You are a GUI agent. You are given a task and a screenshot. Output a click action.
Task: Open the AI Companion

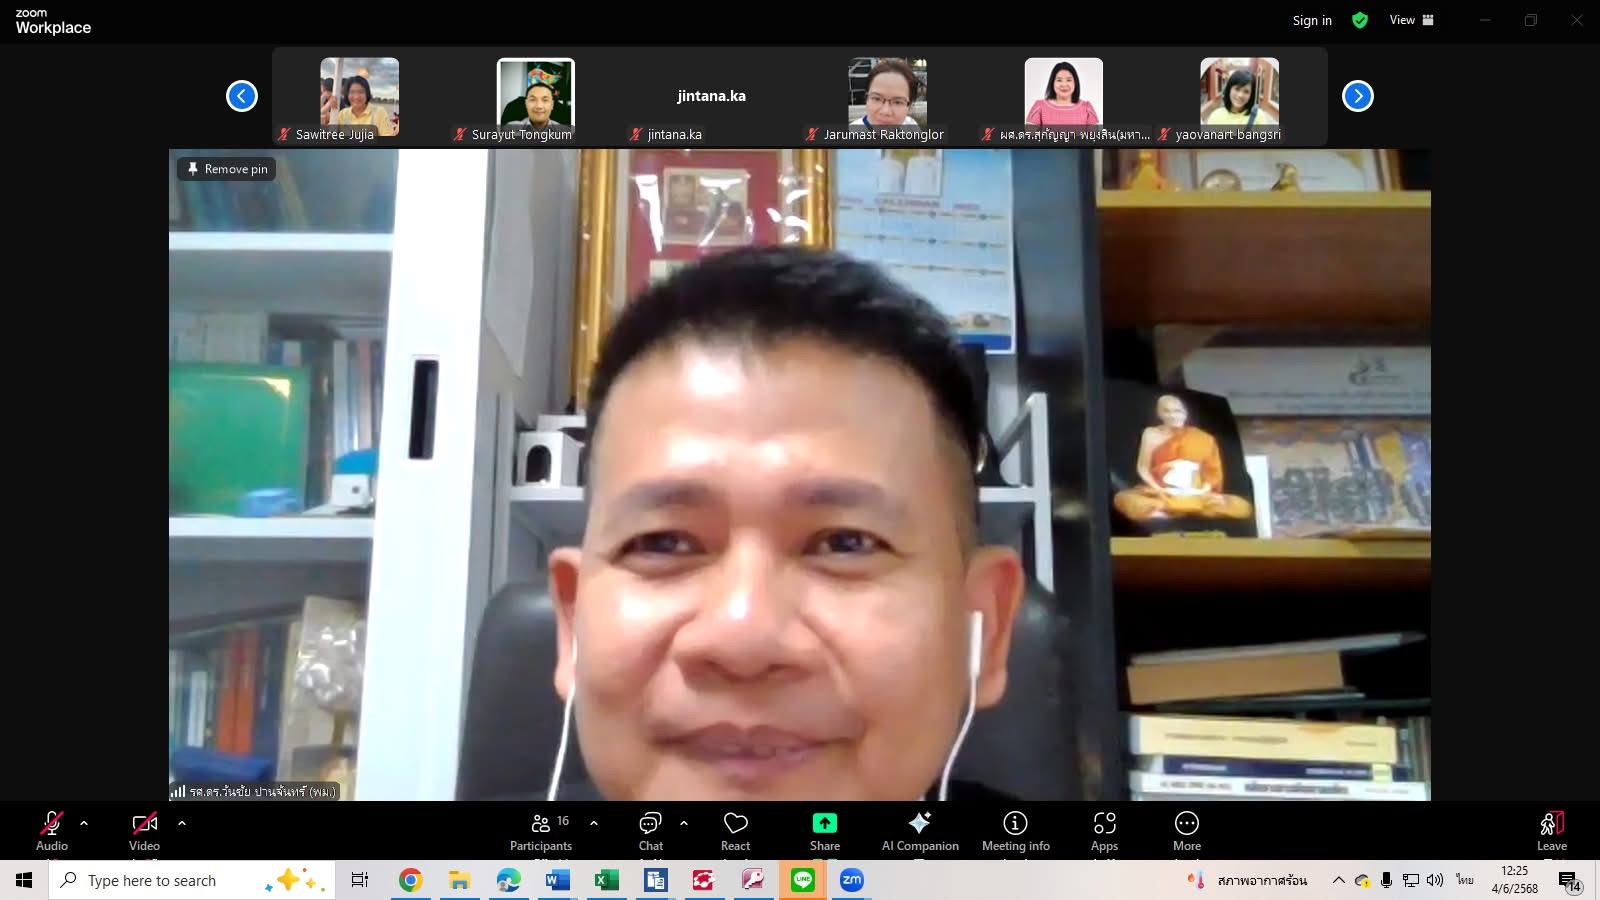coord(920,830)
